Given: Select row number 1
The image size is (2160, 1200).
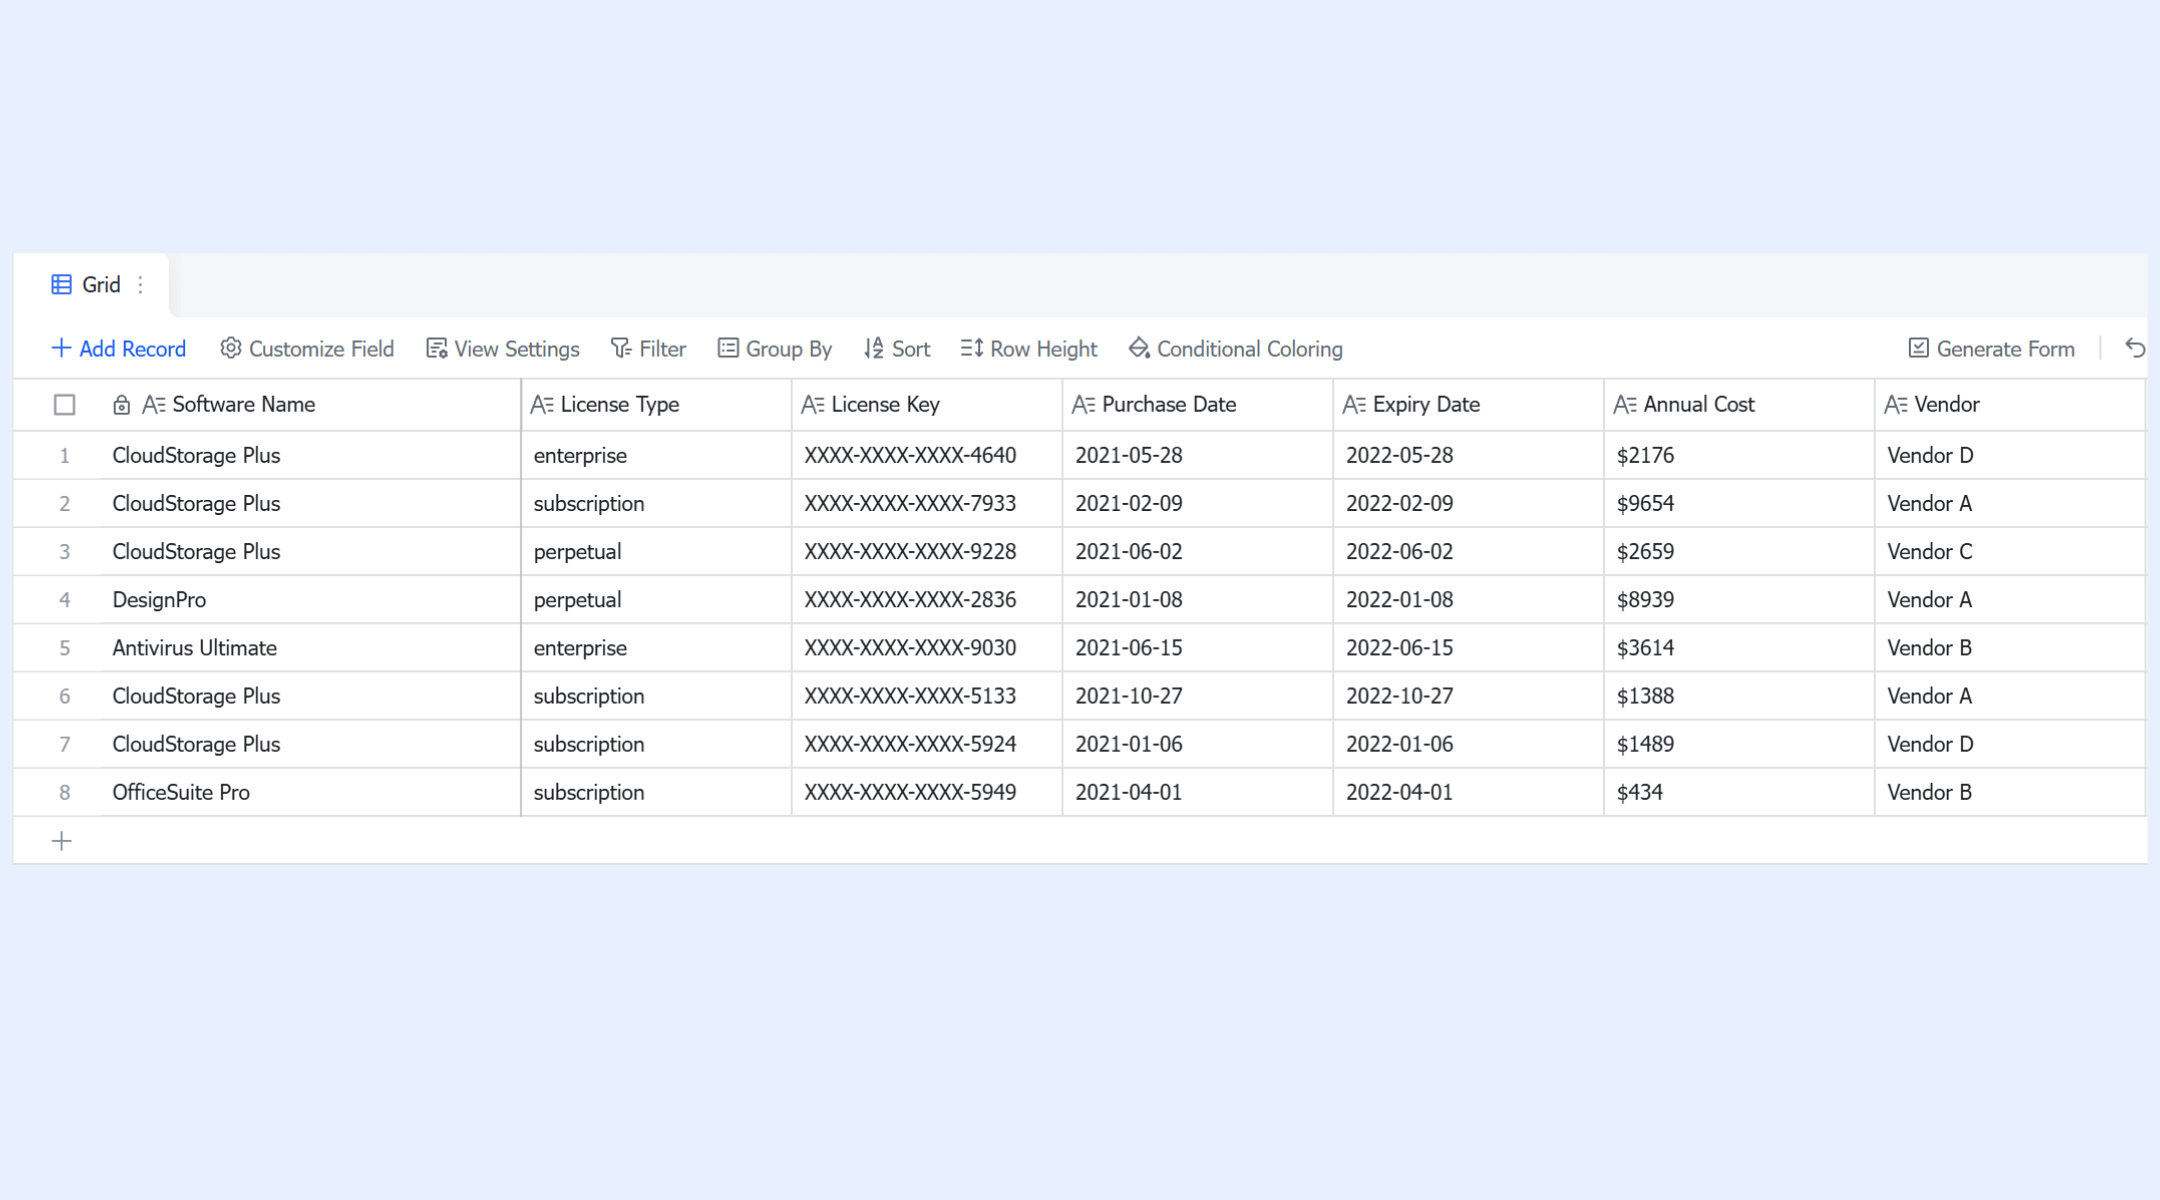Looking at the screenshot, I should click(x=65, y=456).
